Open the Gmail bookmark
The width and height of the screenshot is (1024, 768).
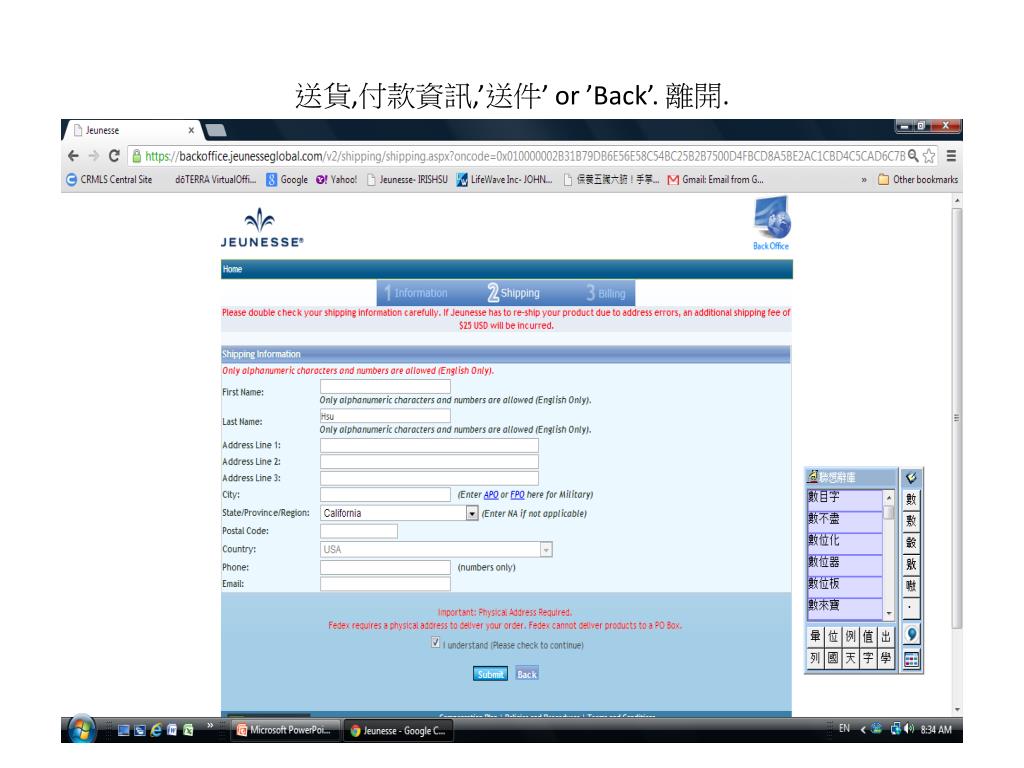tap(715, 180)
